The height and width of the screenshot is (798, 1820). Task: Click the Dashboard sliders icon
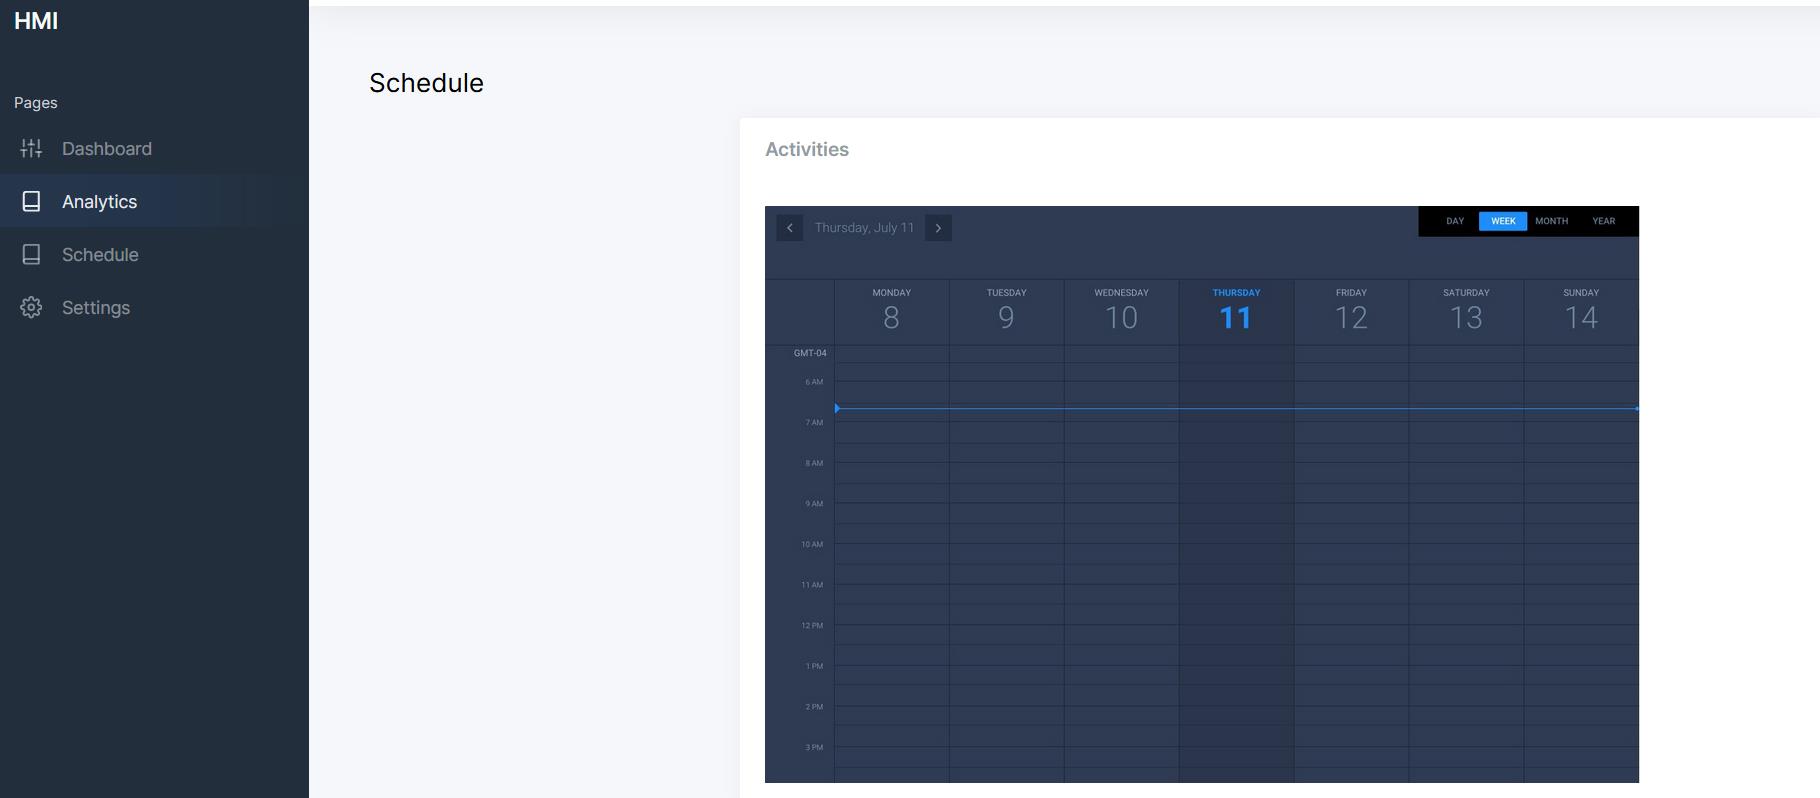(x=31, y=149)
